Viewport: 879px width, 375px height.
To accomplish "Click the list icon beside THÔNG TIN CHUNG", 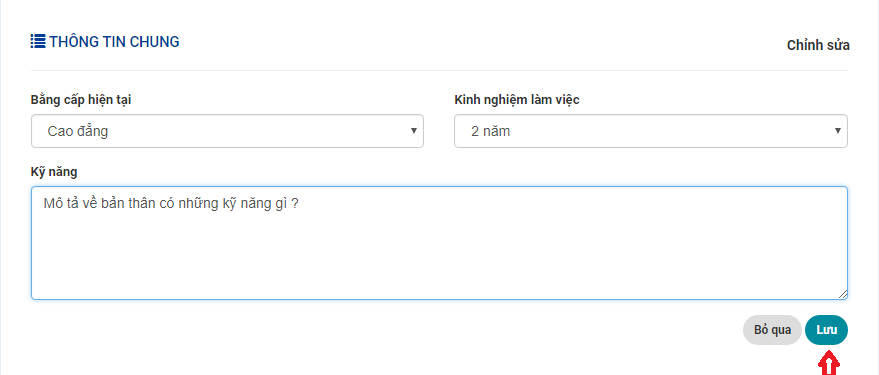I will [38, 41].
